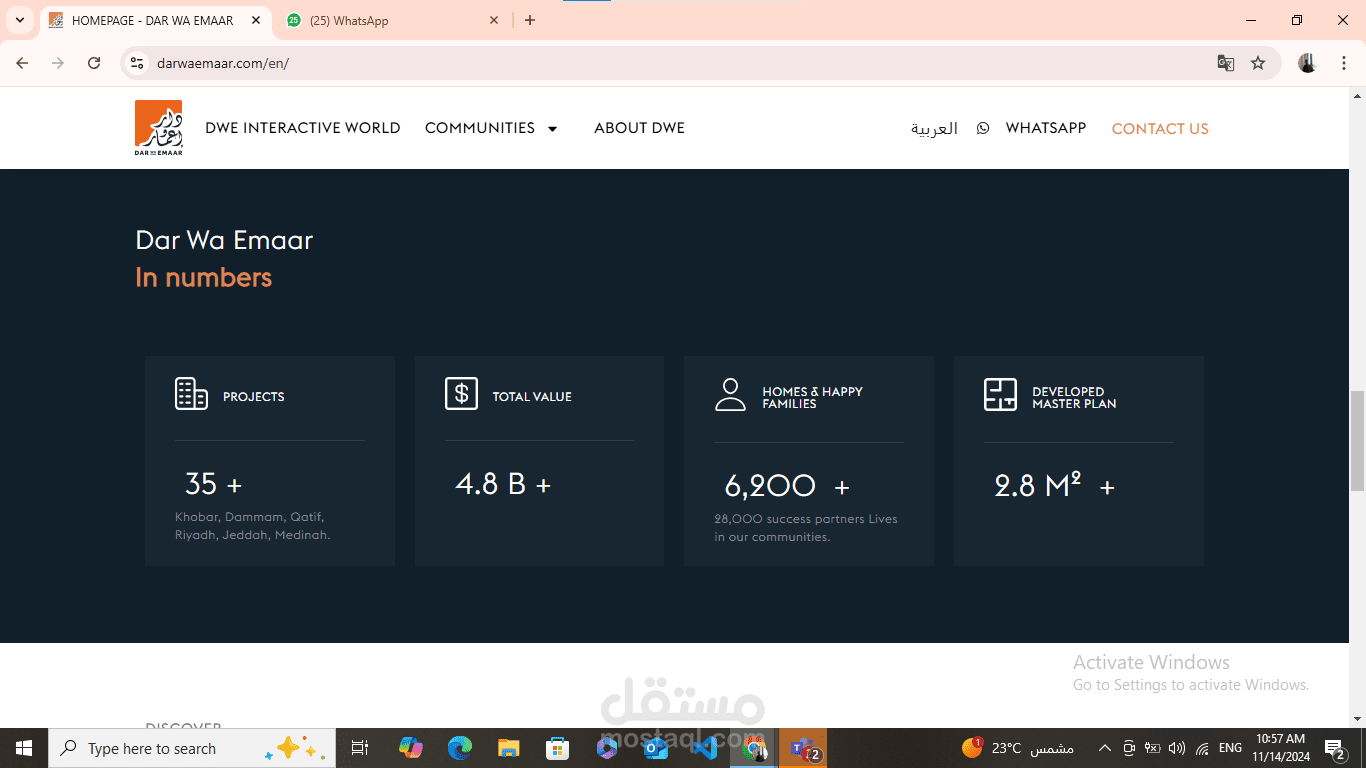Select the '35 +' projects figure
The width and height of the screenshot is (1366, 768).
[x=213, y=484]
